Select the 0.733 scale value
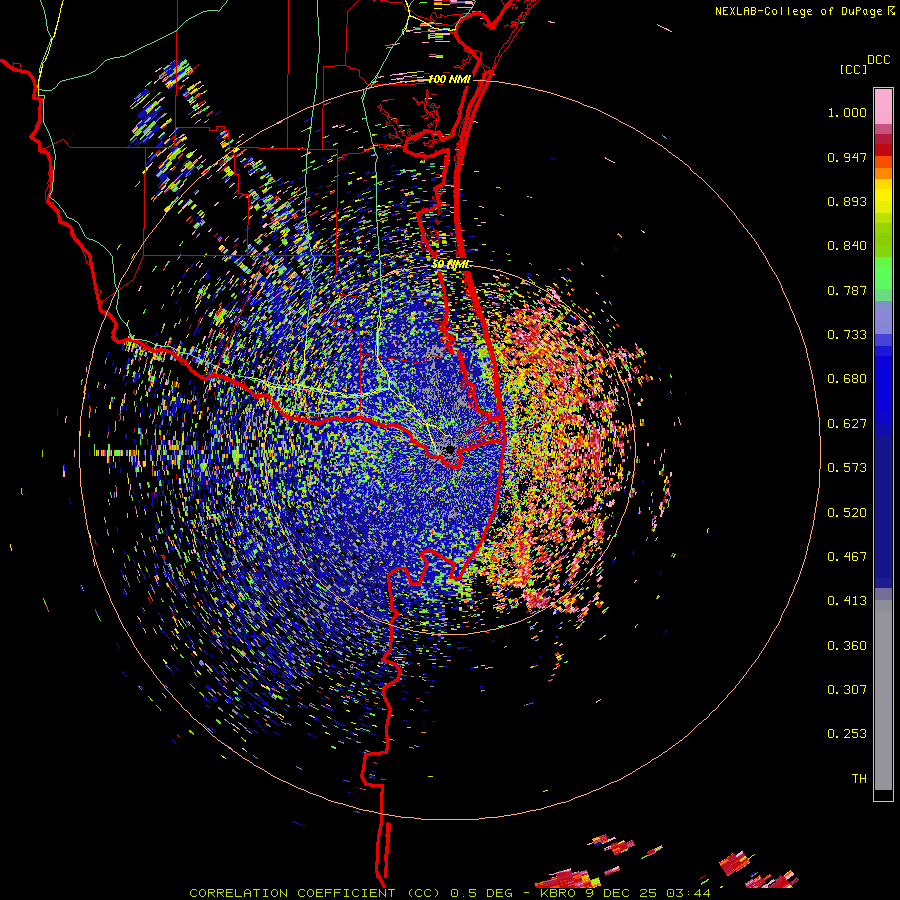This screenshot has width=900, height=900. pyautogui.click(x=847, y=335)
